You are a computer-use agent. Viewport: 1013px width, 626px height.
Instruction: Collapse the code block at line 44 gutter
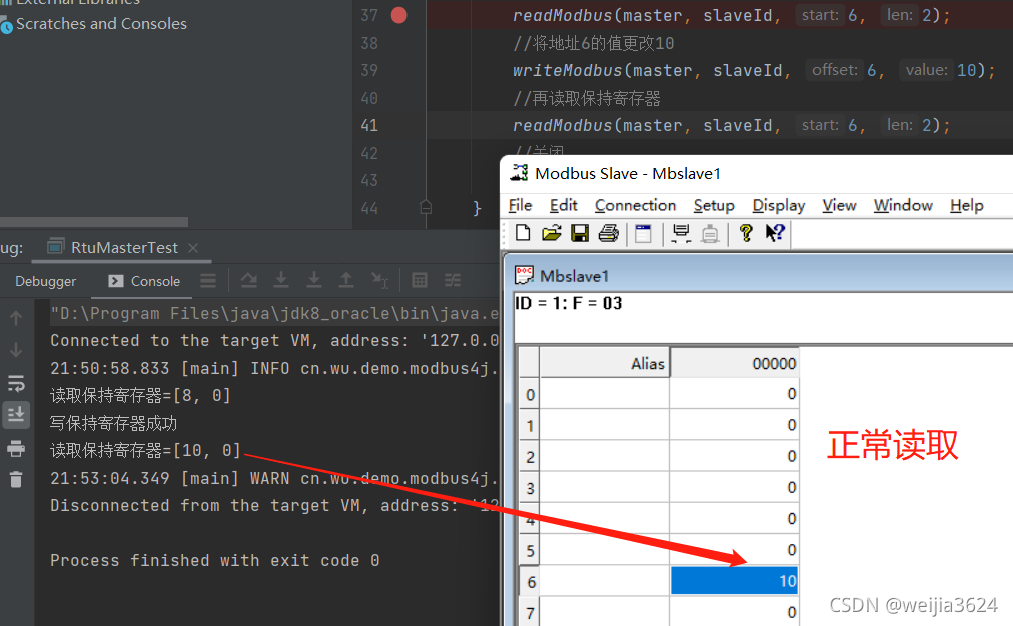426,207
